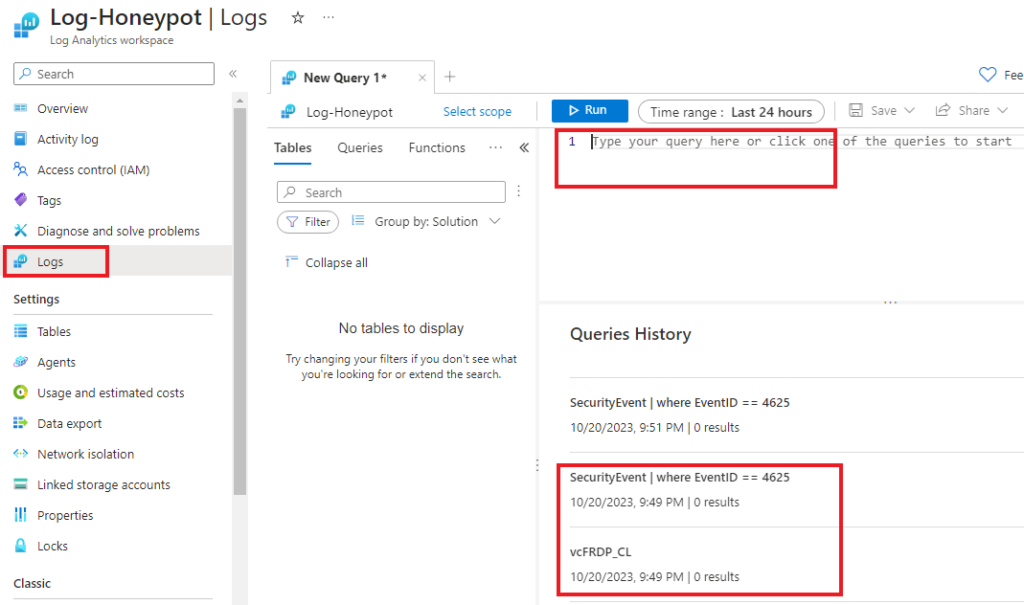Screen dimensions: 1024x605
Task: Change the Time range: Last 24 hours selector
Action: [731, 112]
